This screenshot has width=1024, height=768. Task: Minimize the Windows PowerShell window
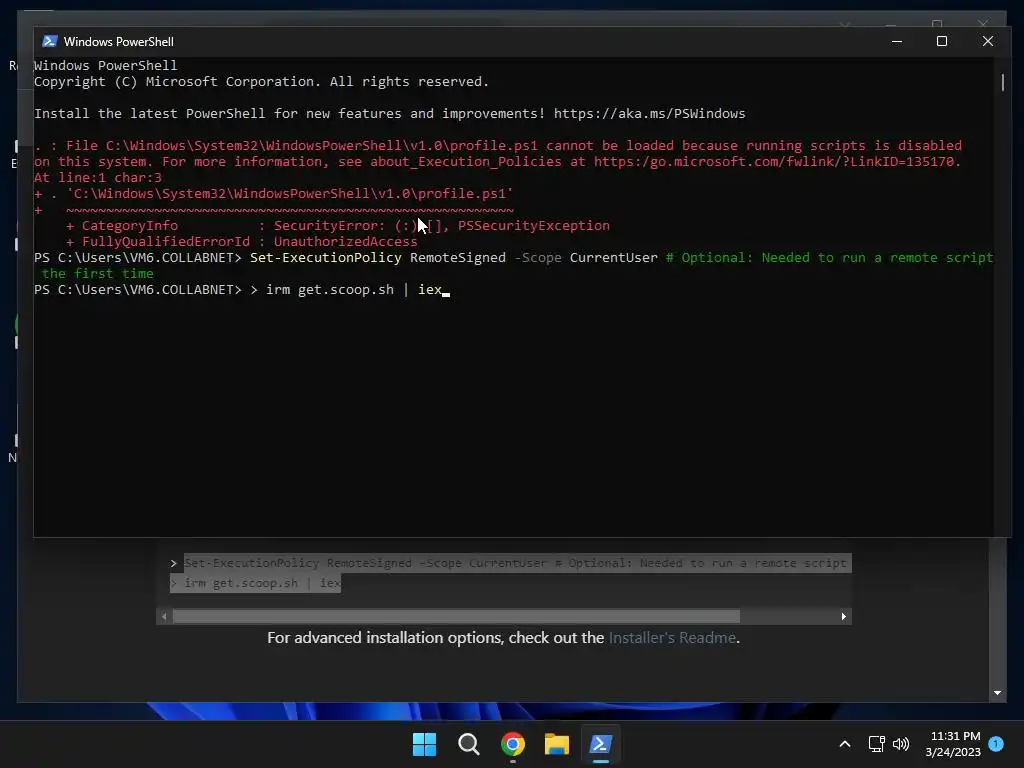click(897, 41)
